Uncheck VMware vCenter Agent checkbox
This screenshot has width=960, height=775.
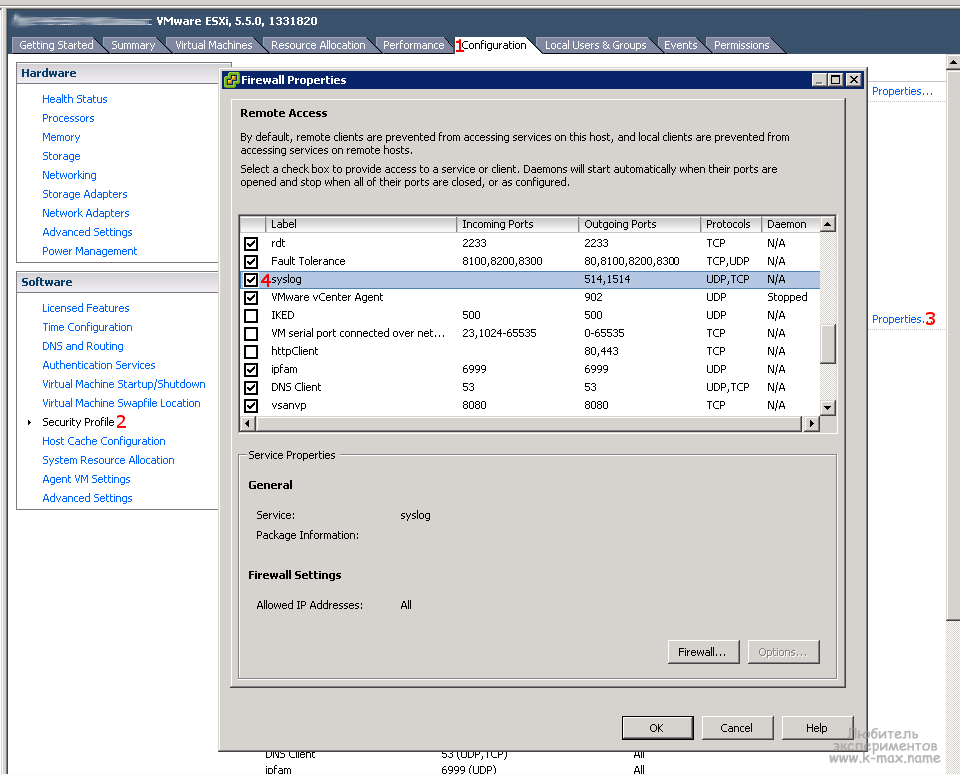251,298
